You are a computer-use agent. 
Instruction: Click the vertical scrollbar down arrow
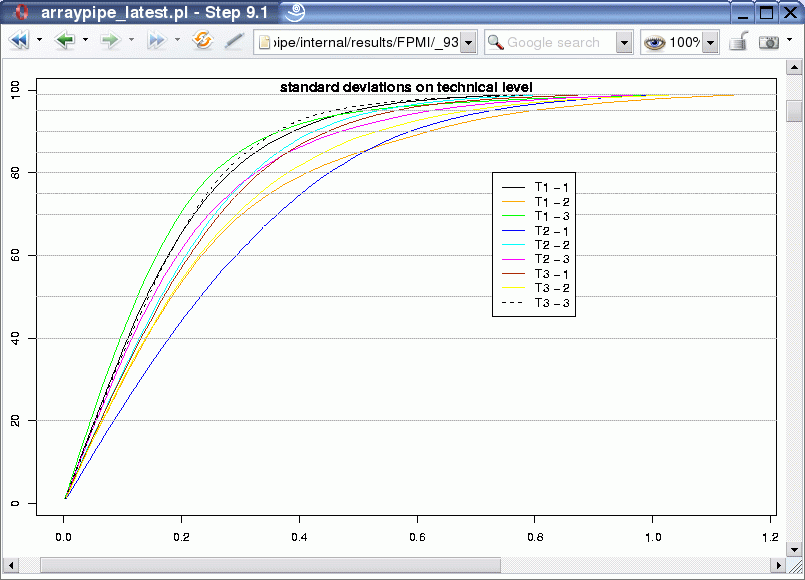click(x=794, y=549)
